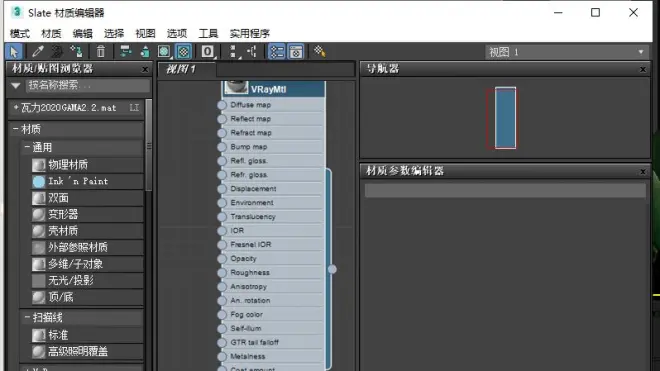Click the Translucency slot label

coord(253,216)
